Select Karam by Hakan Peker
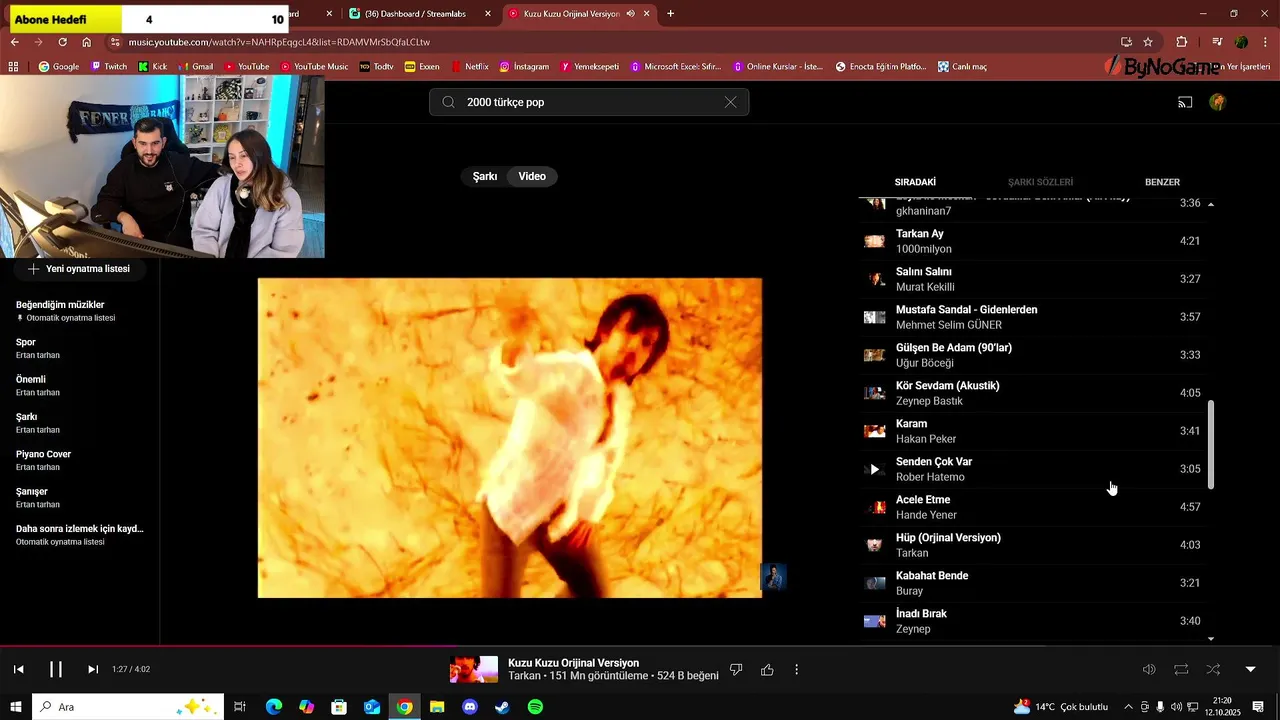 pos(1035,431)
